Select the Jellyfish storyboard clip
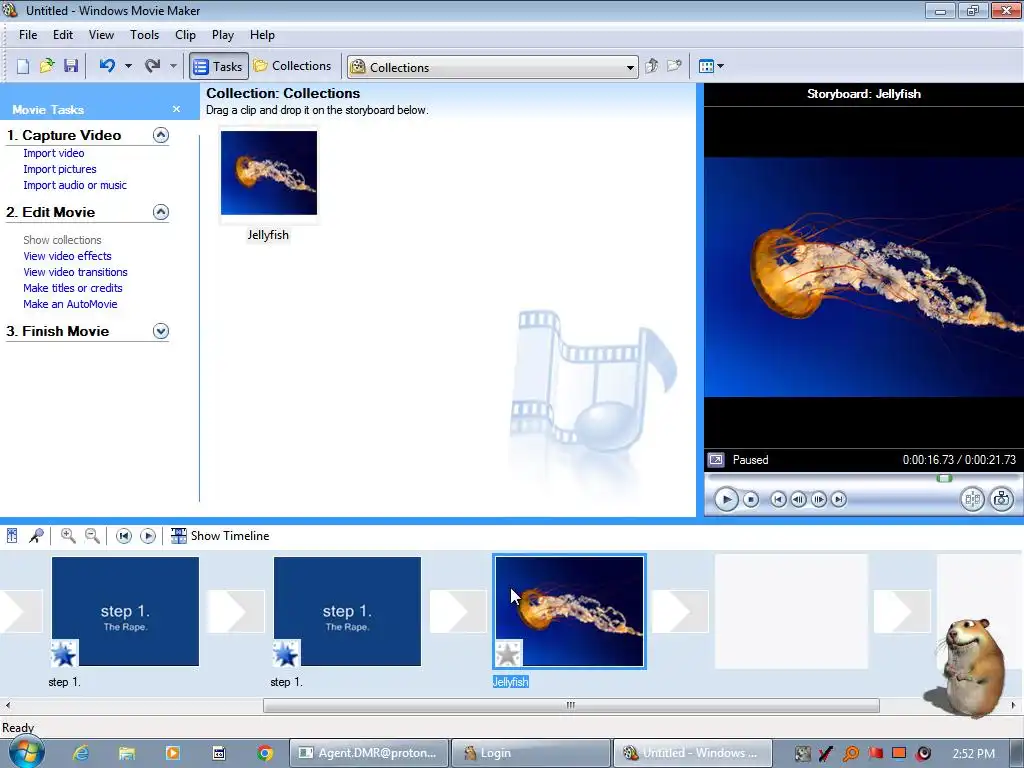The width and height of the screenshot is (1024, 768). 569,611
